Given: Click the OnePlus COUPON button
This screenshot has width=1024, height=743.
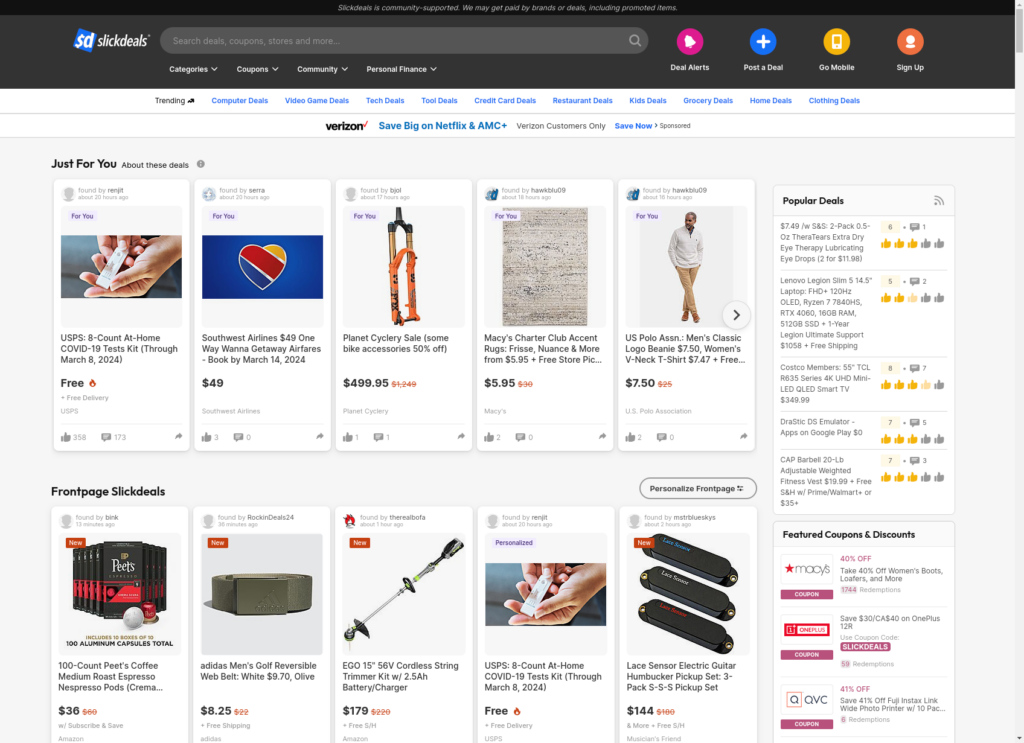Looking at the screenshot, I should [807, 654].
